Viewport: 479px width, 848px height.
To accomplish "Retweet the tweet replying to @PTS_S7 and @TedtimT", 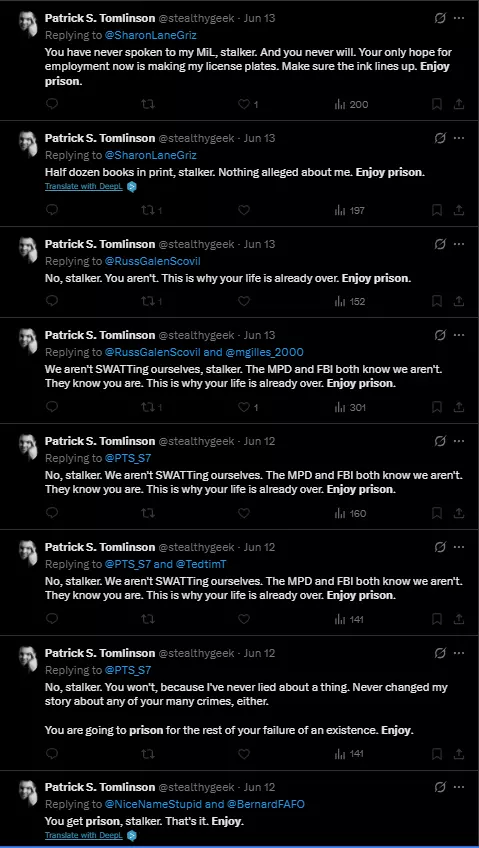I will [x=148, y=619].
